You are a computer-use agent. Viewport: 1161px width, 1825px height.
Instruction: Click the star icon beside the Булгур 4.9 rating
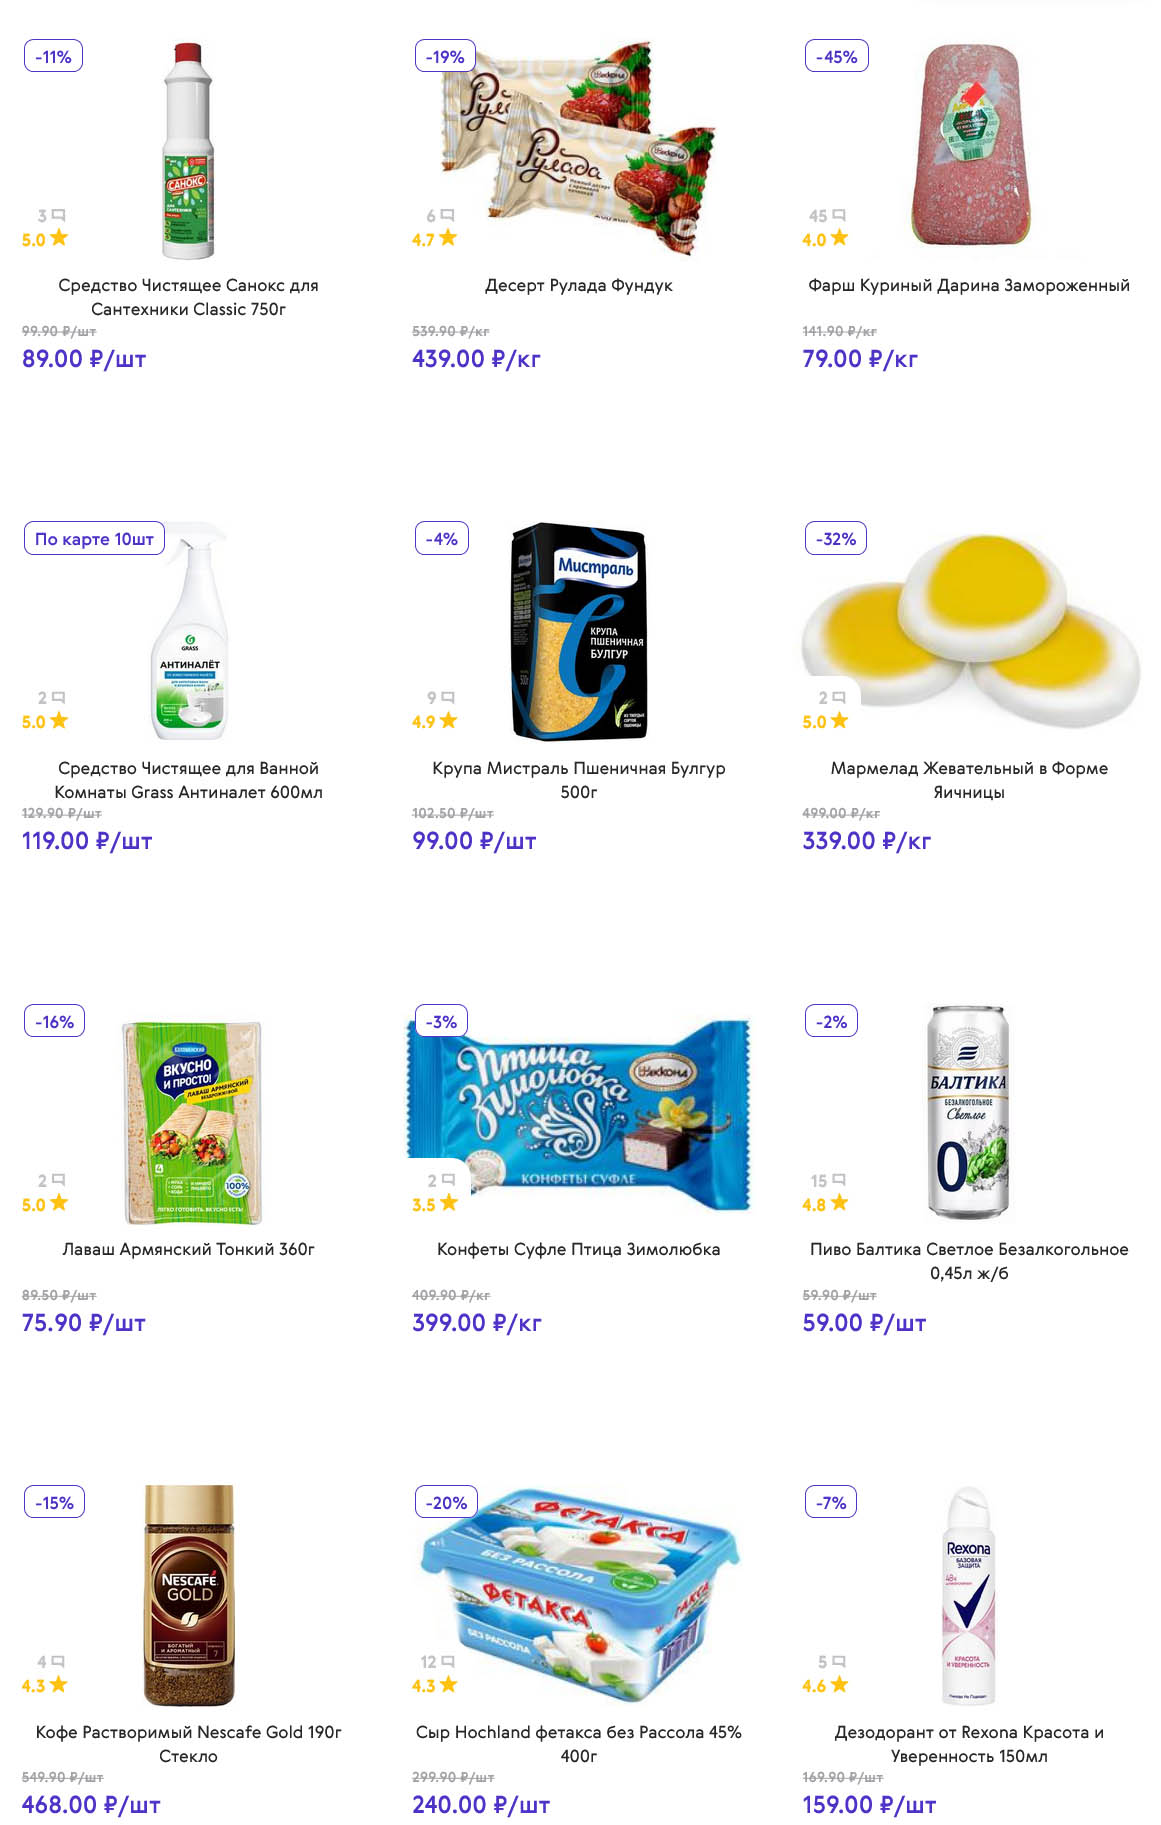[x=448, y=720]
